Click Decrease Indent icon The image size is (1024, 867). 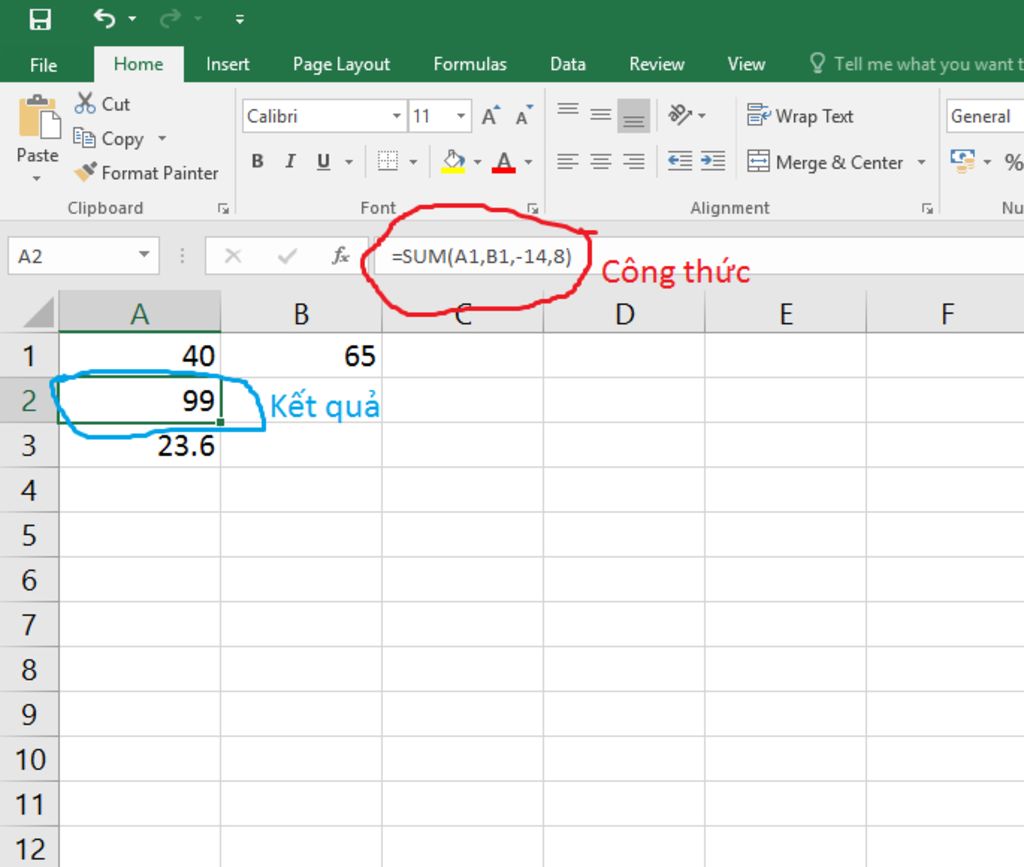pyautogui.click(x=680, y=161)
